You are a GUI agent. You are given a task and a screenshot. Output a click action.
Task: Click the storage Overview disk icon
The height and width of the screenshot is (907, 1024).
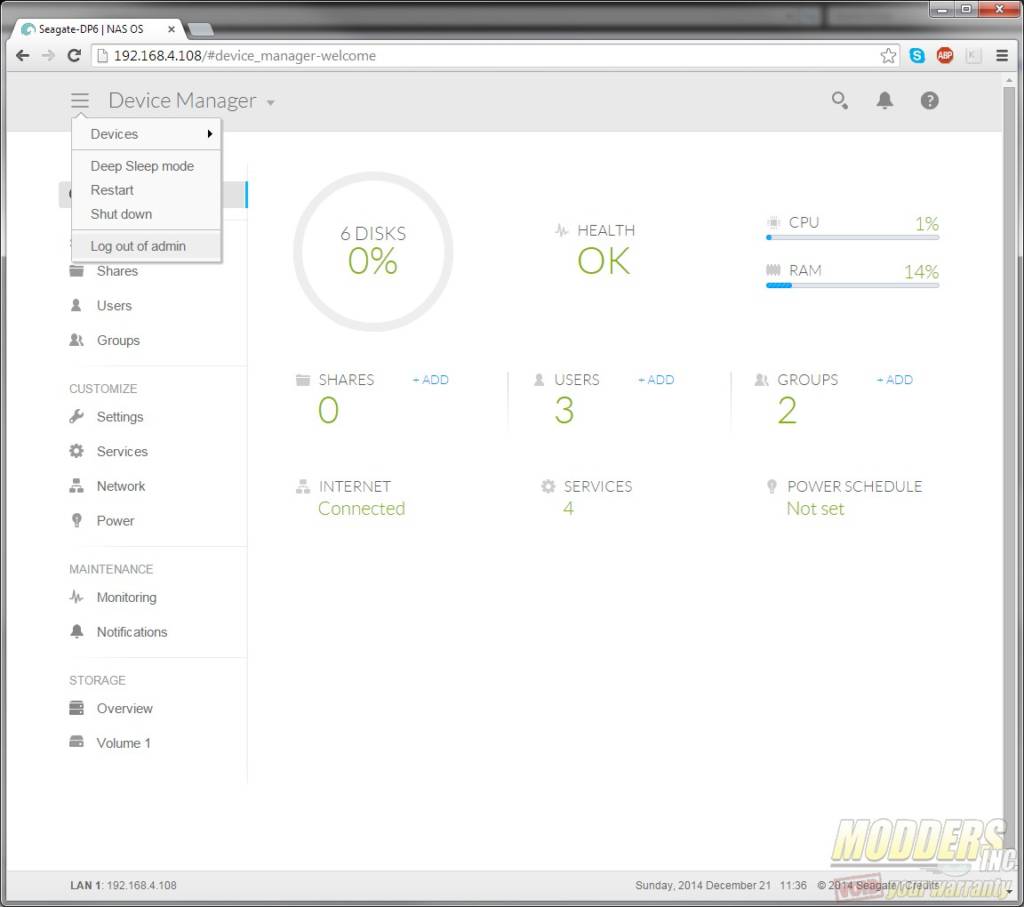coord(76,708)
